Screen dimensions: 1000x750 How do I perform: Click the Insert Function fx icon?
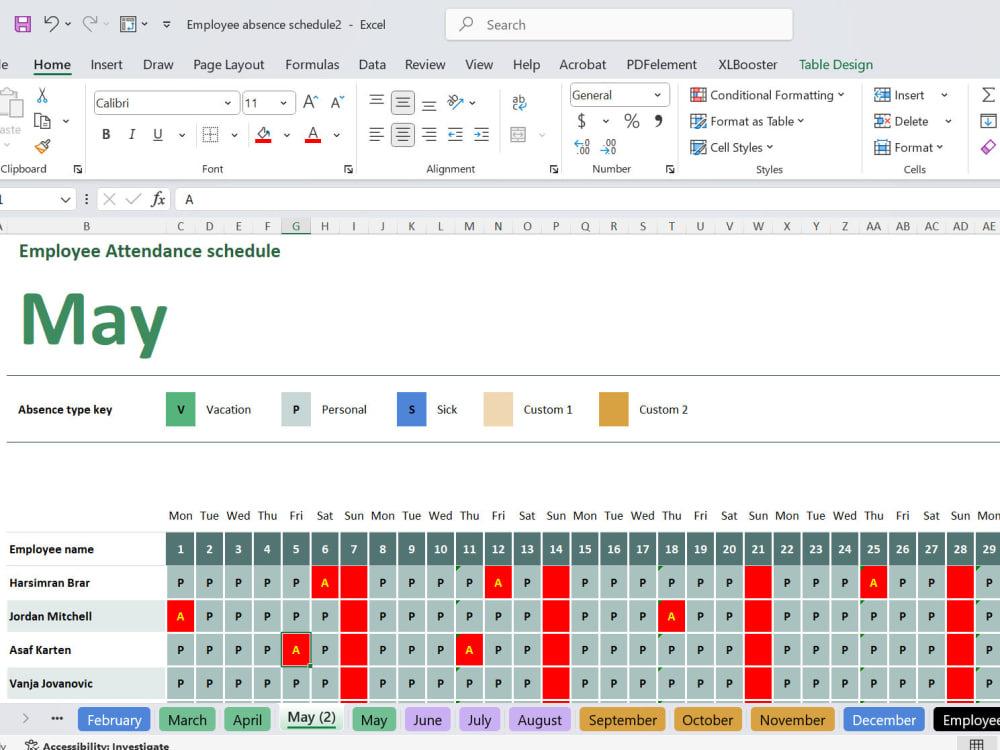(x=158, y=200)
